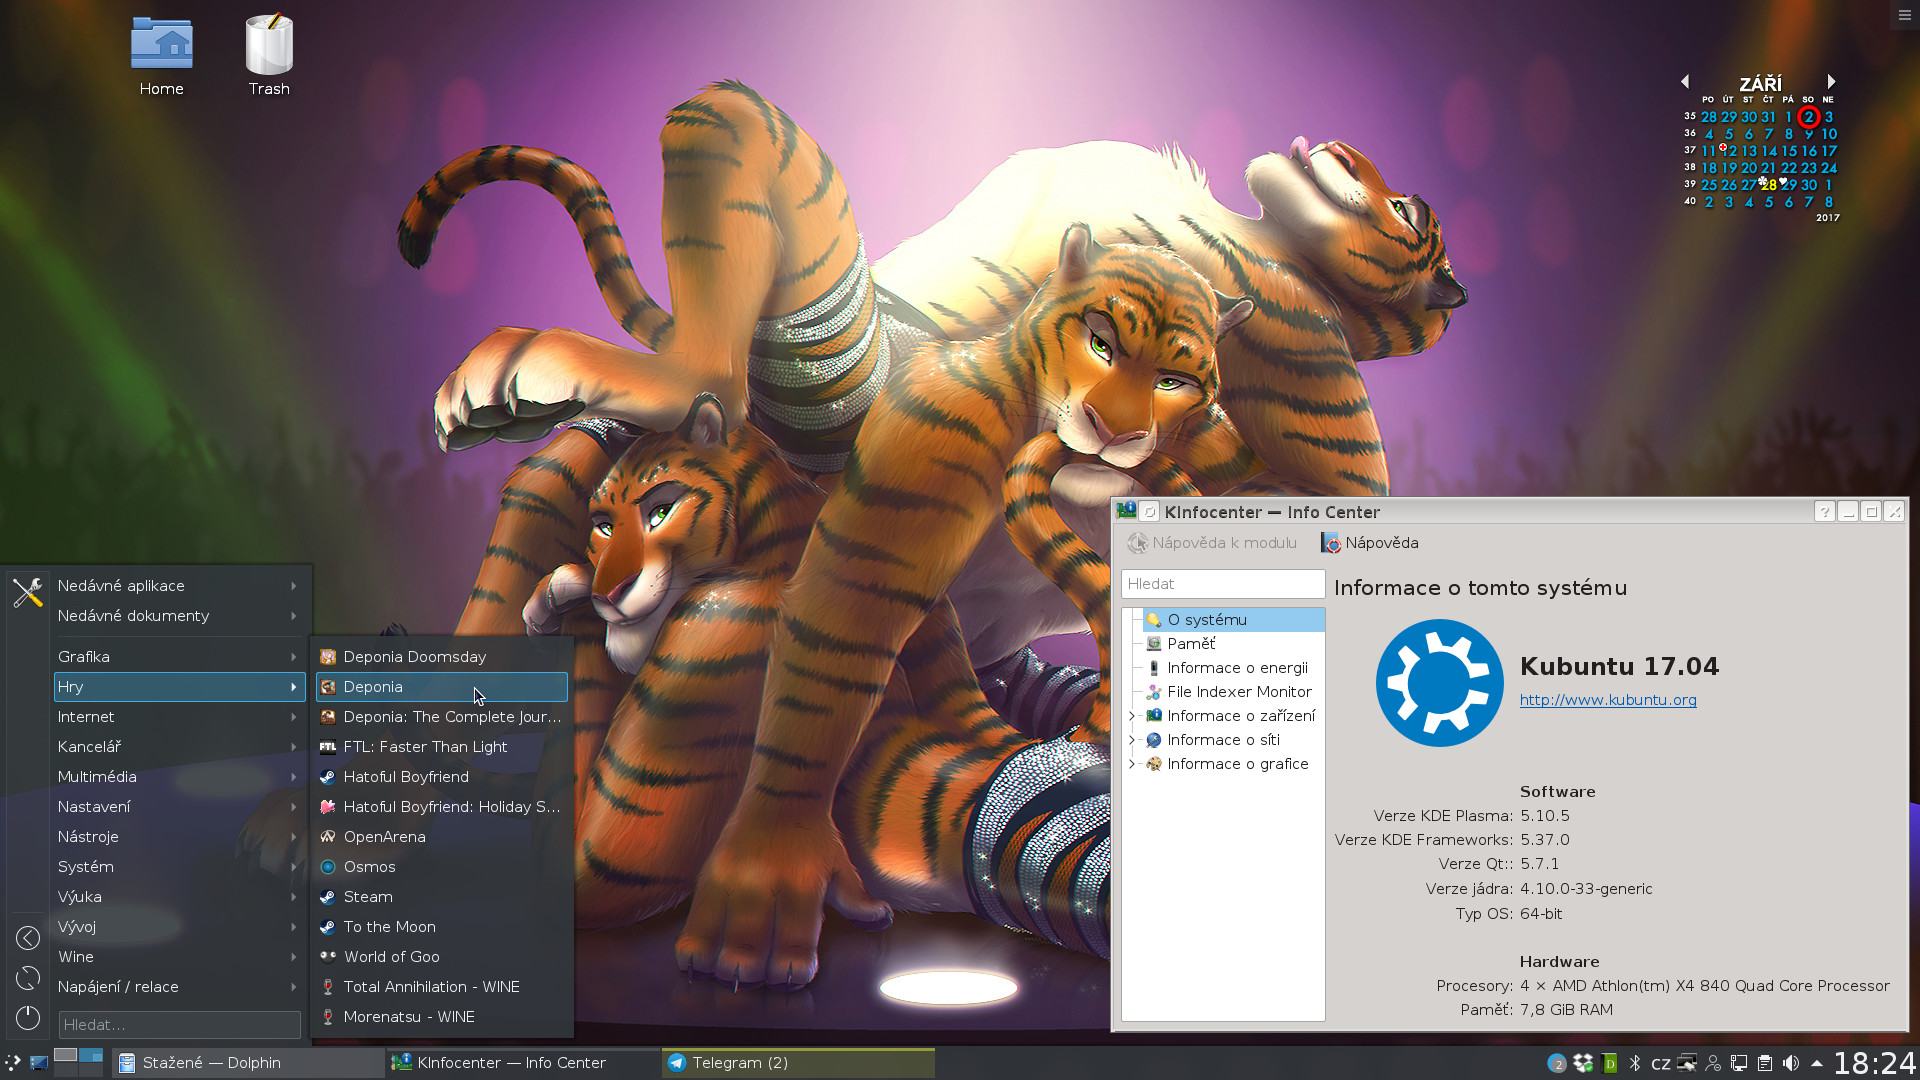
Task: Expand the Internet category
Action: (x=179, y=717)
